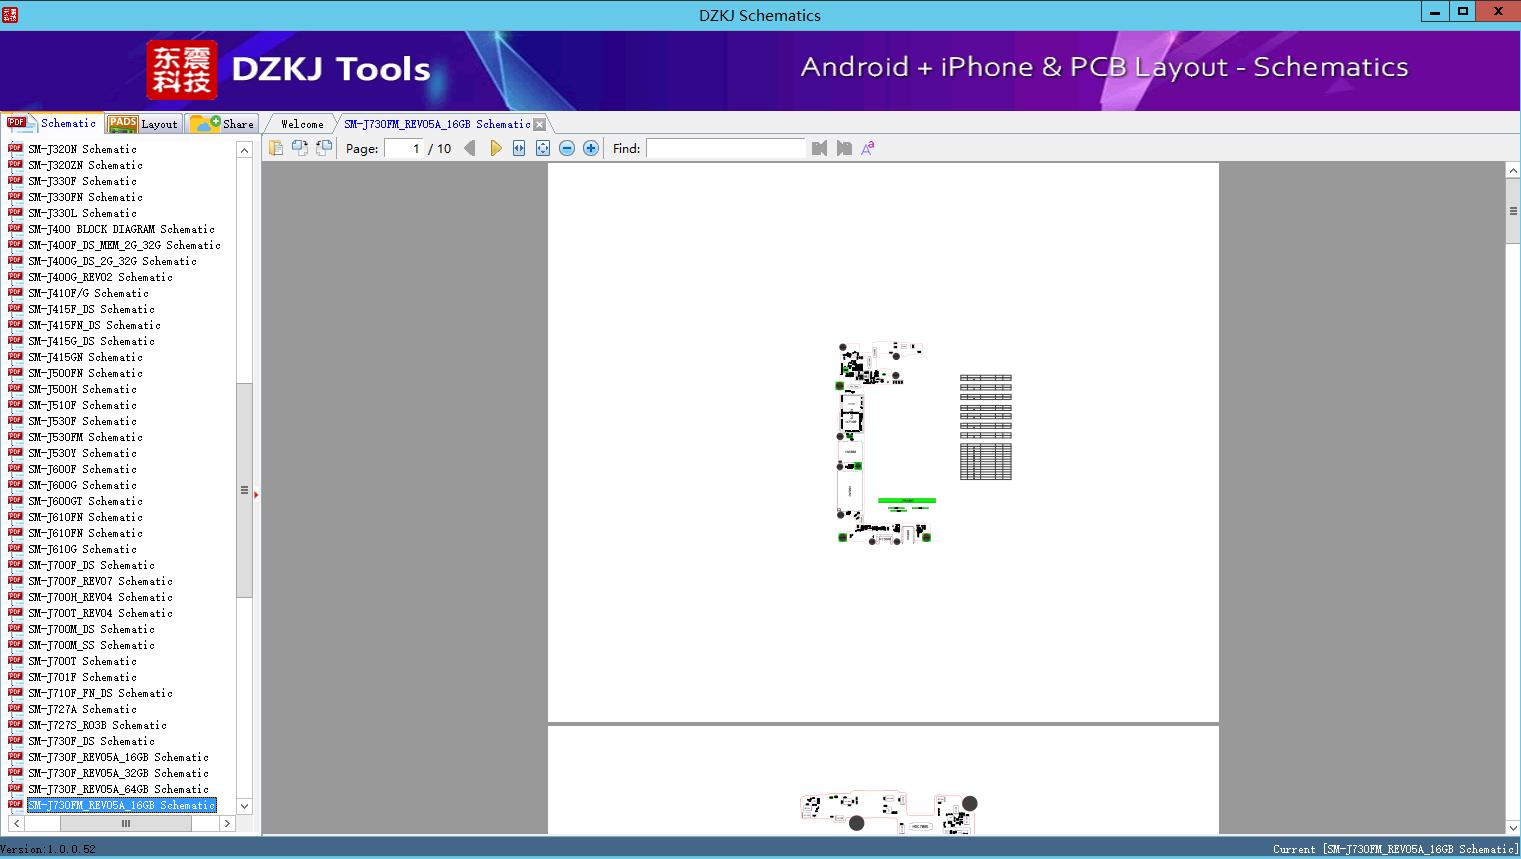Click the Find text input field
Image resolution: width=1521 pixels, height=859 pixels.
coord(726,148)
